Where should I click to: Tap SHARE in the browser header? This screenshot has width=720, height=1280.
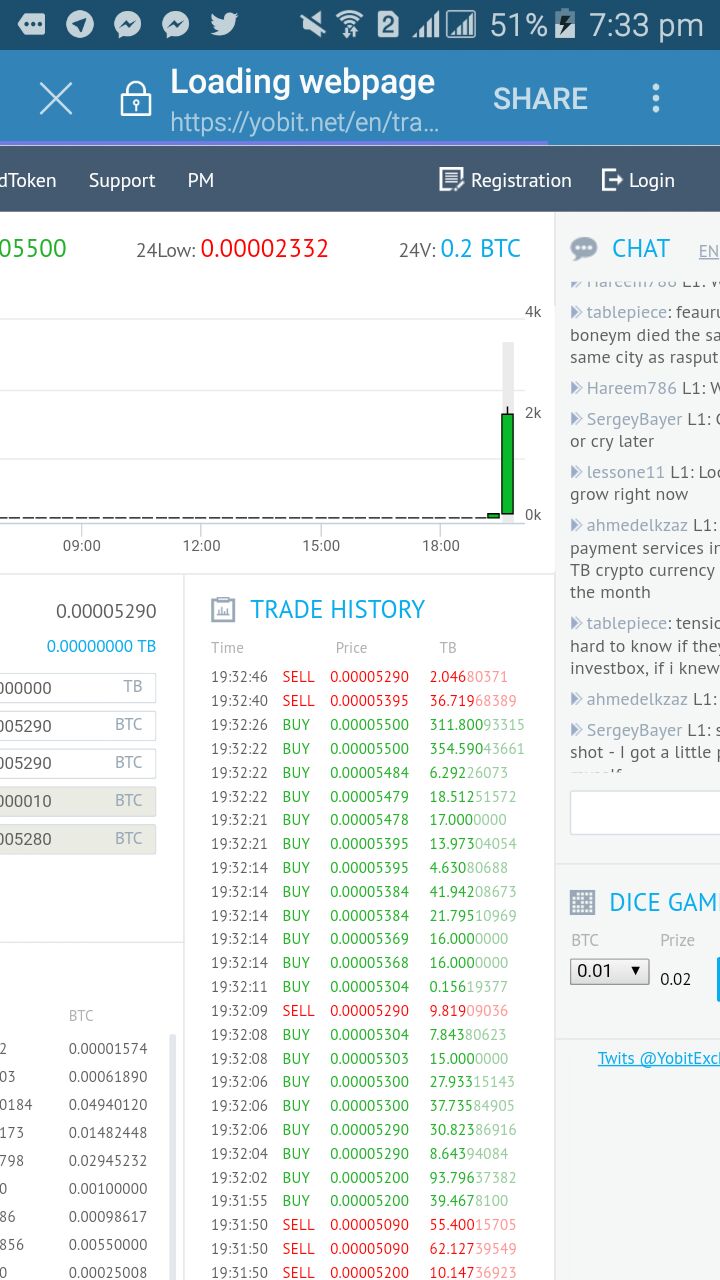pos(540,98)
